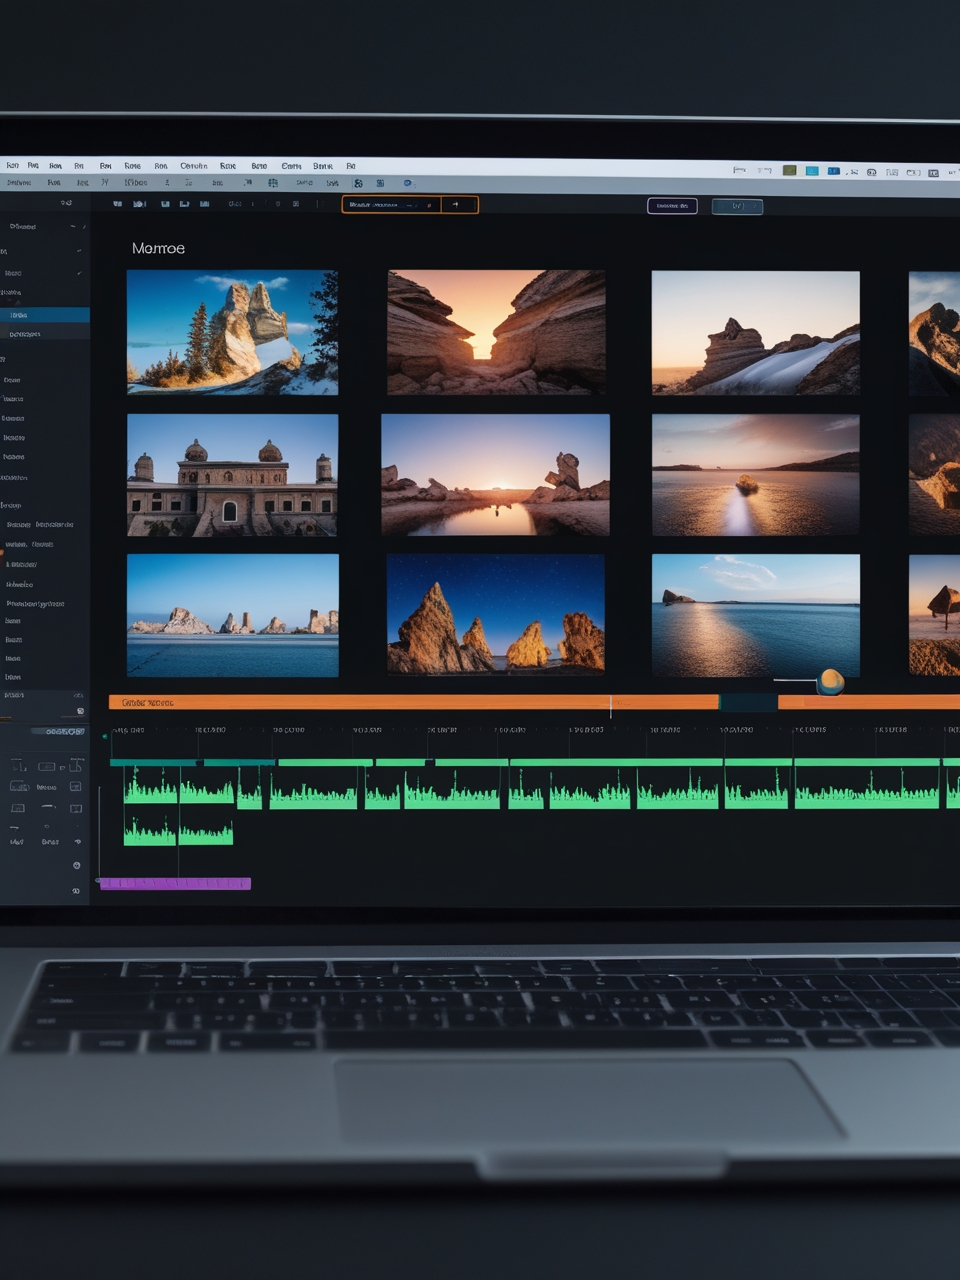Open the orange-outlined dropdown field in the toolbar
960x1280 pixels.
click(391, 205)
